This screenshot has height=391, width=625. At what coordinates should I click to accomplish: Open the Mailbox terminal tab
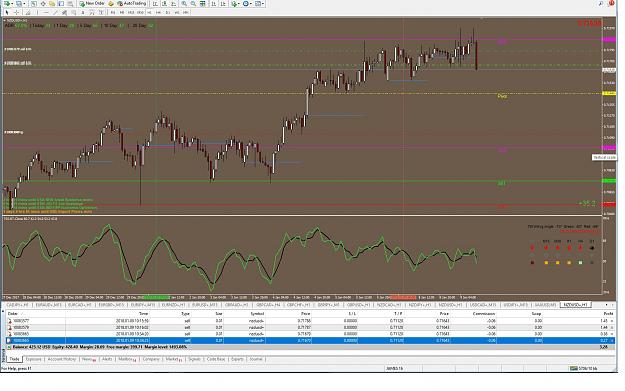pos(127,359)
